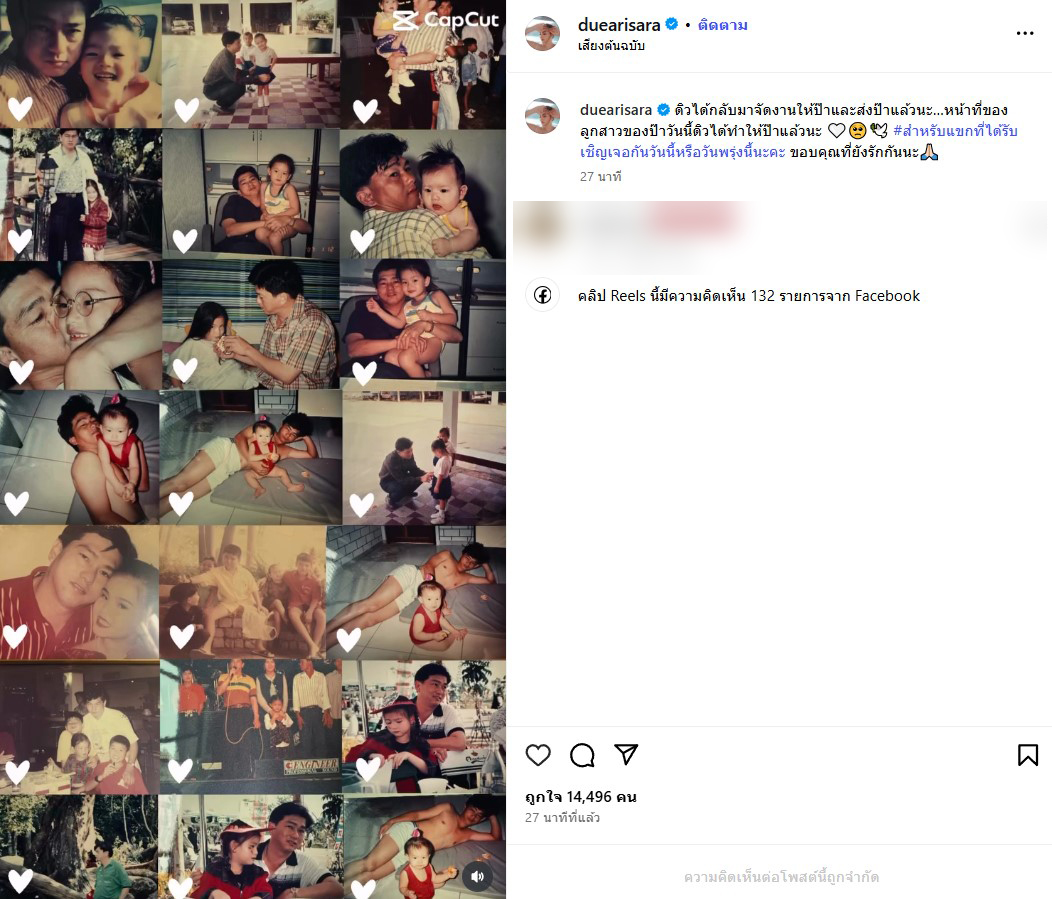Screen dimensions: 1052x899
Task: Open the three-dot more options menu
Action: [x=1024, y=33]
